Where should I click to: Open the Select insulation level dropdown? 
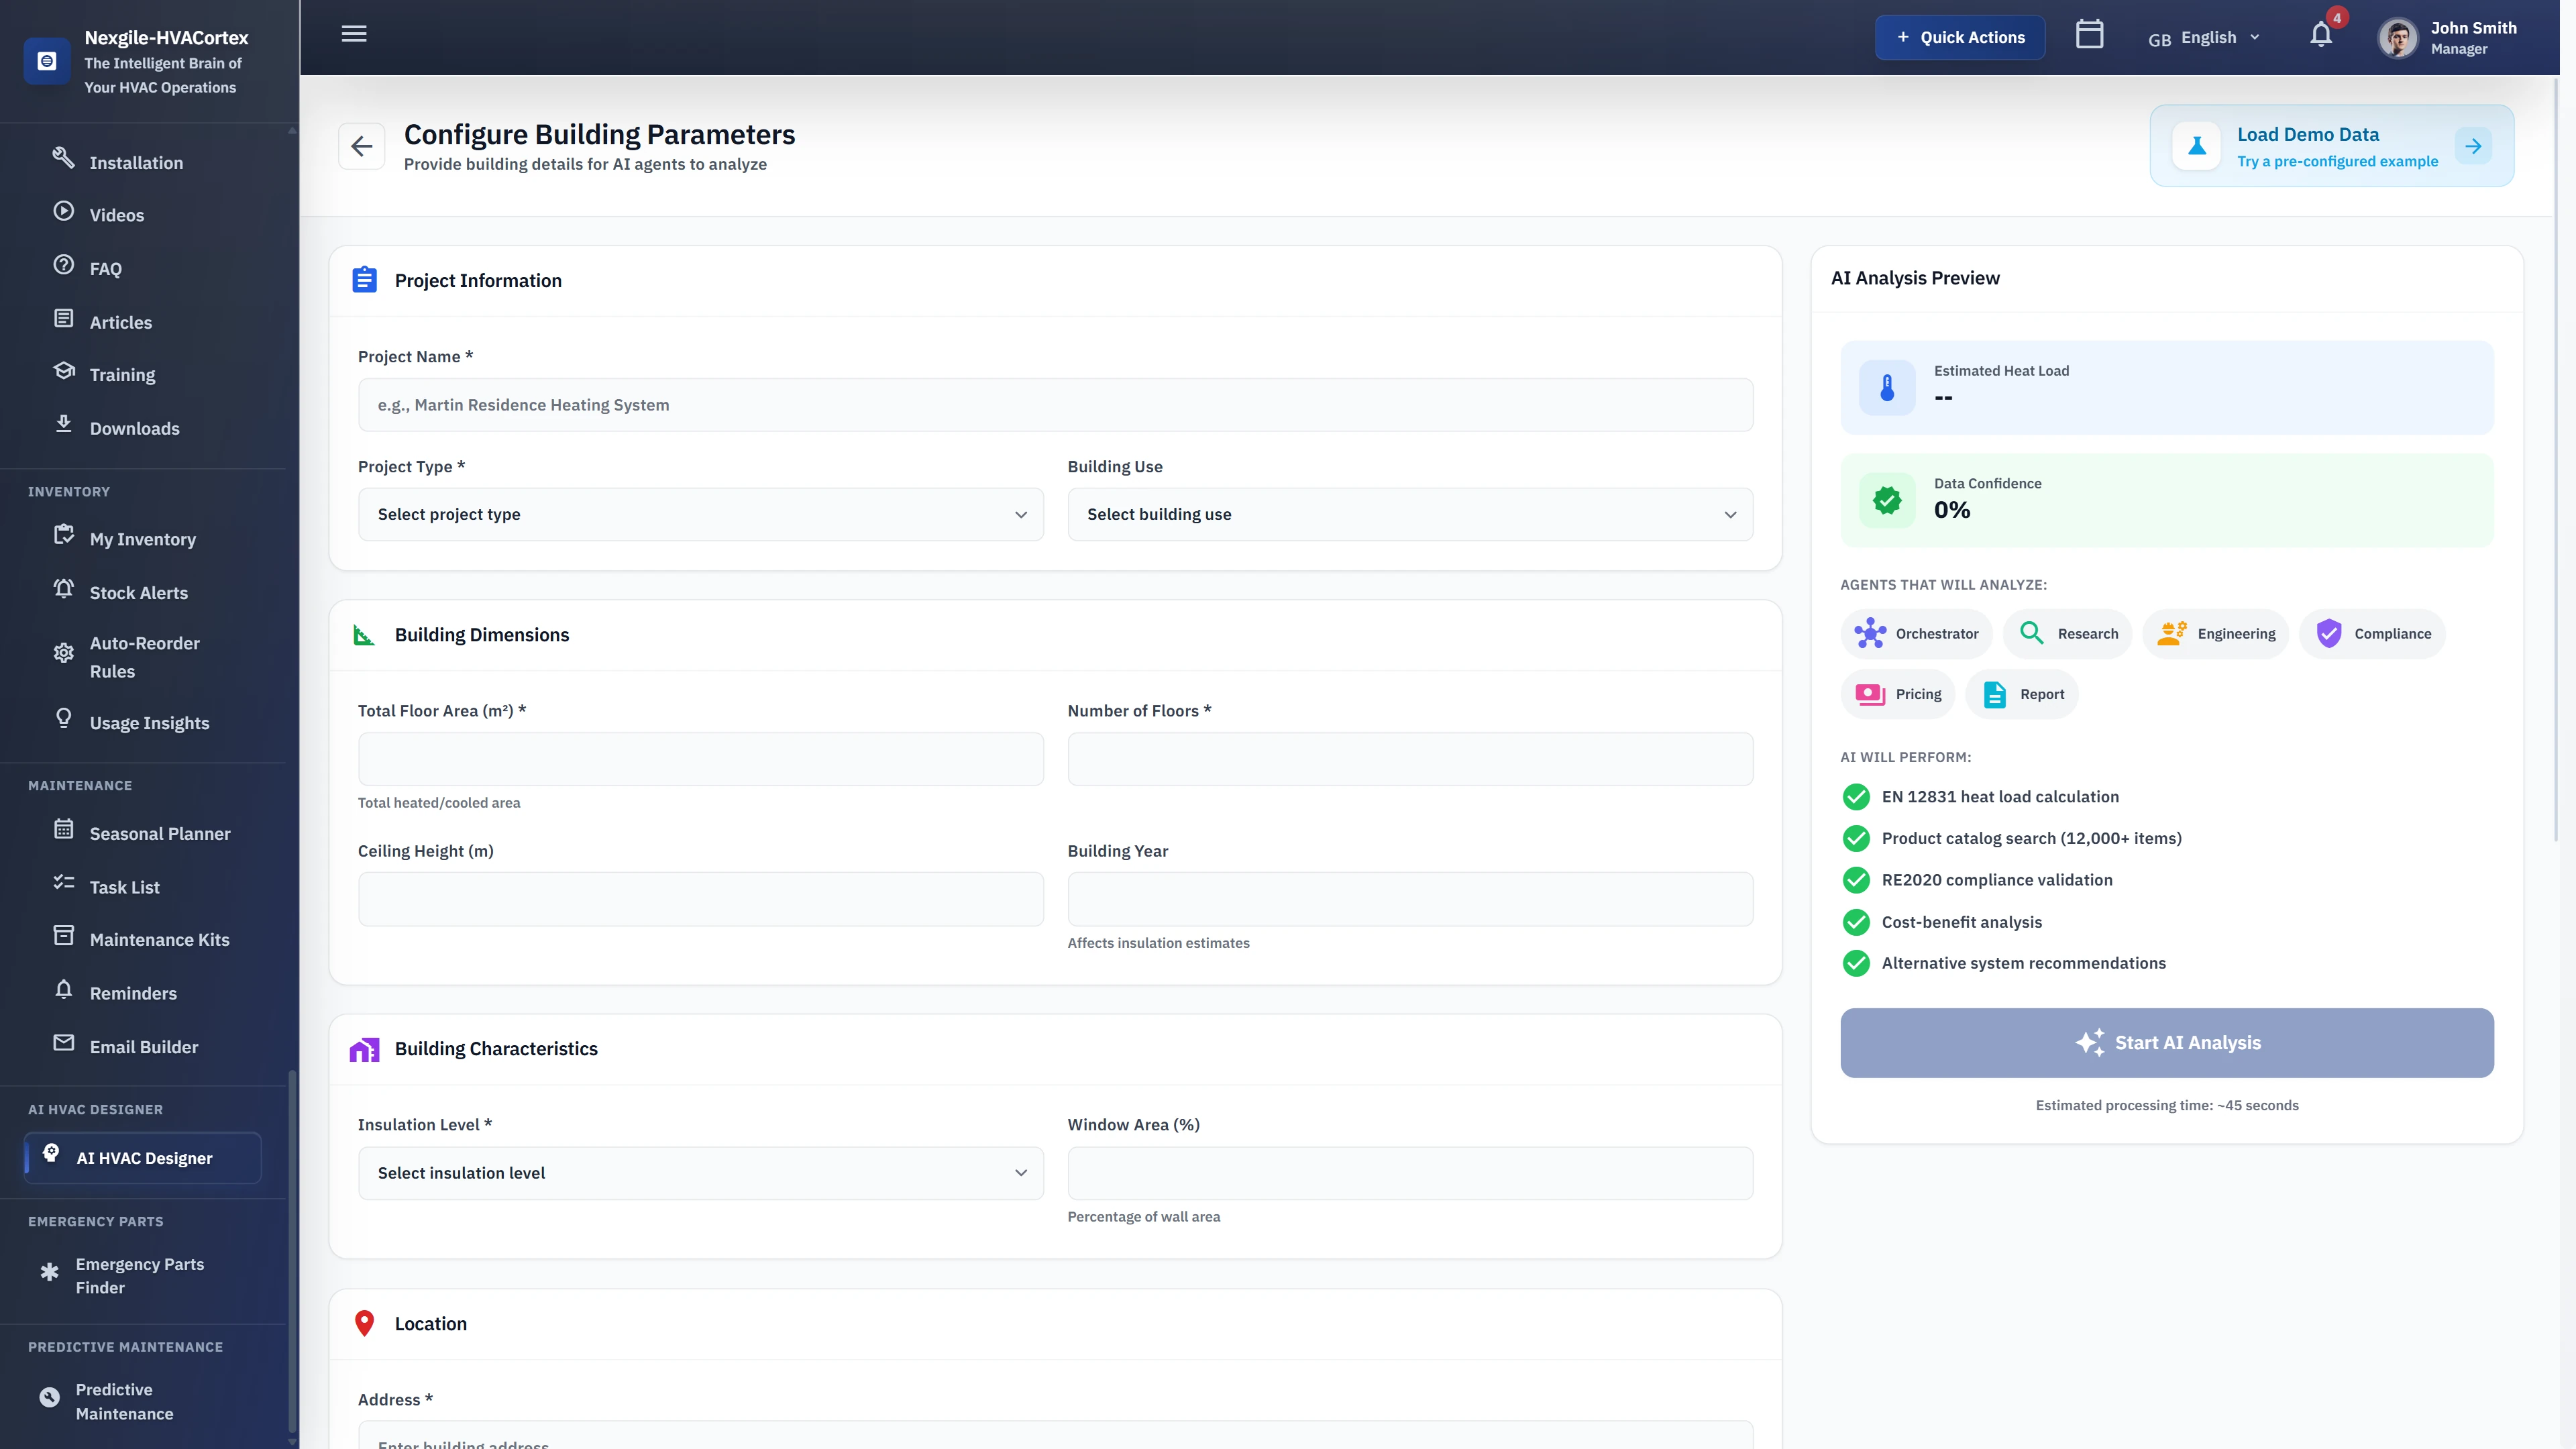700,1172
